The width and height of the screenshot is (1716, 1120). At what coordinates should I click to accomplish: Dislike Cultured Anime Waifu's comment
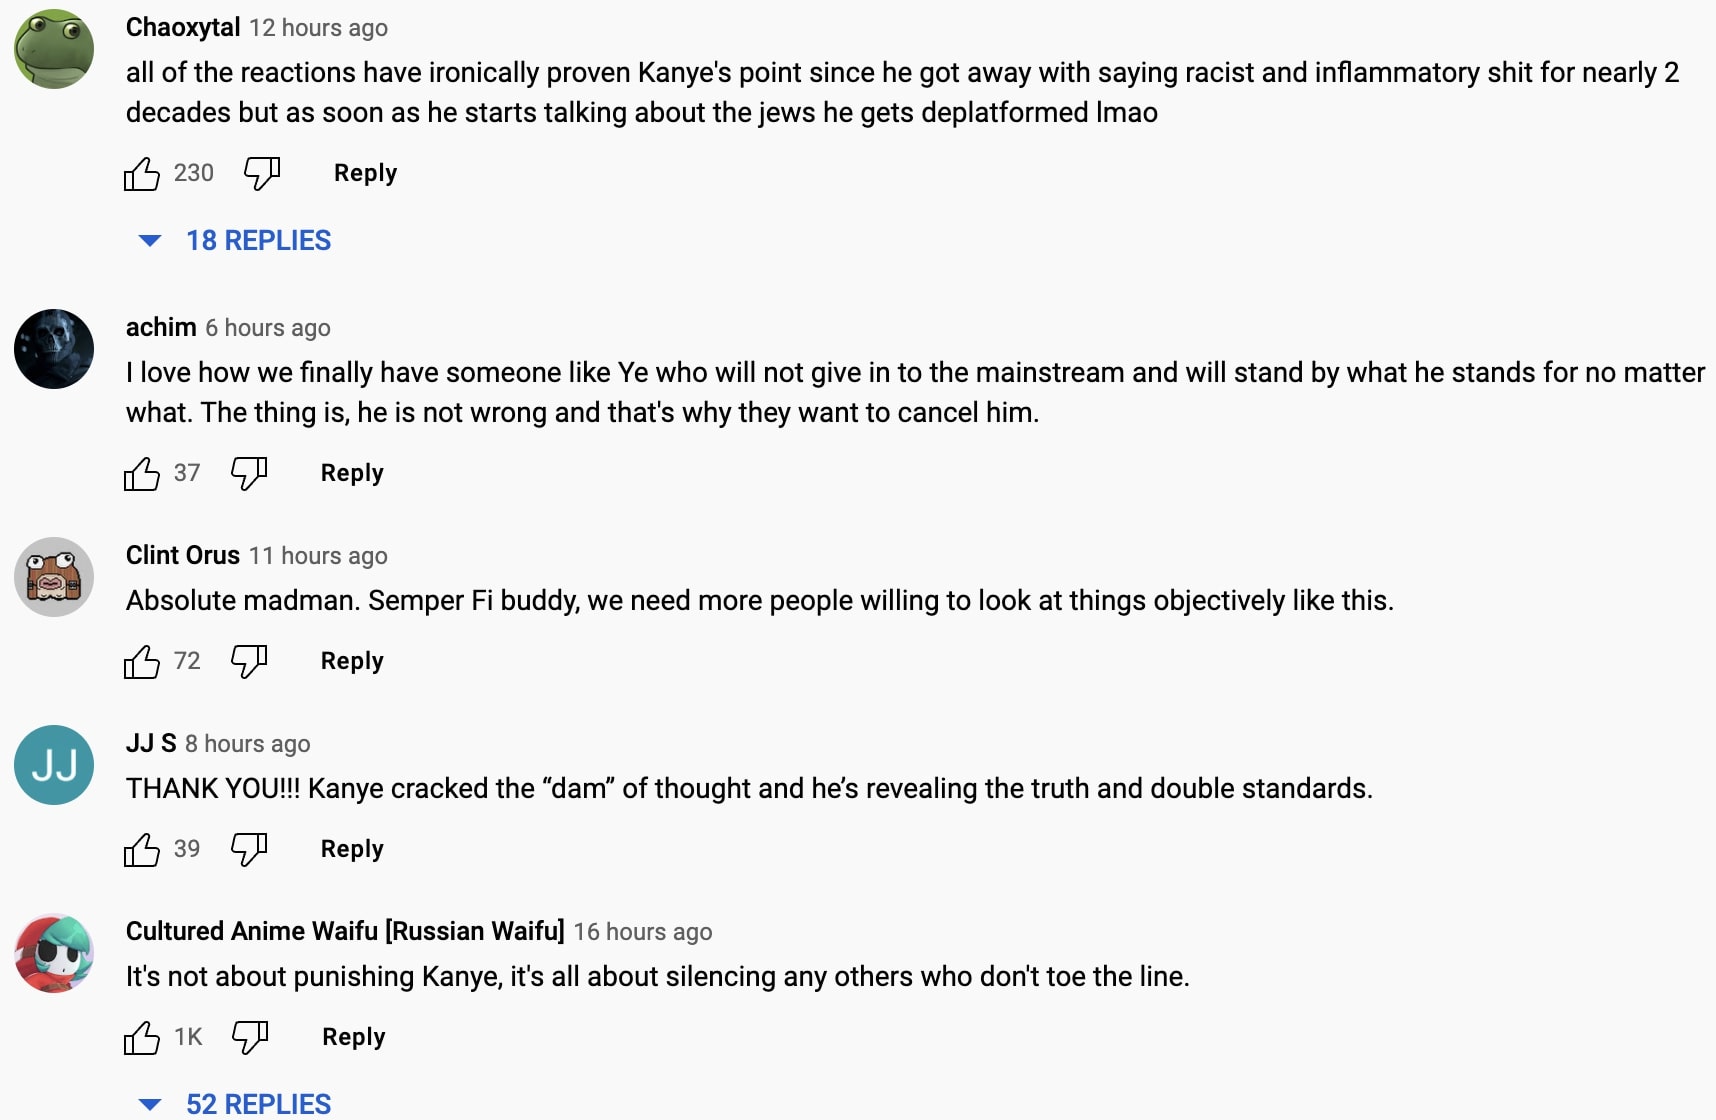[250, 1037]
